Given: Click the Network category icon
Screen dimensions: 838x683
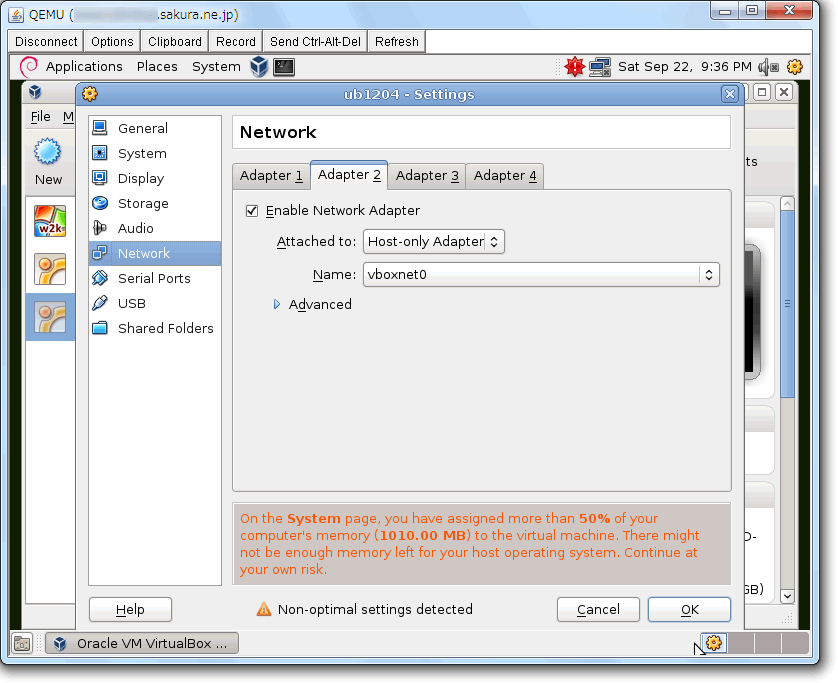Looking at the screenshot, I should (100, 253).
